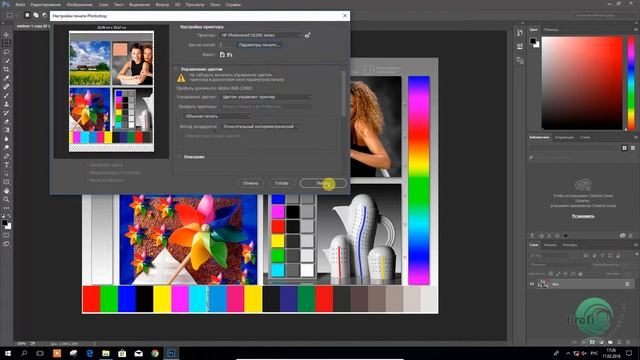
Task: Select the Hand tool
Action: 6,191
